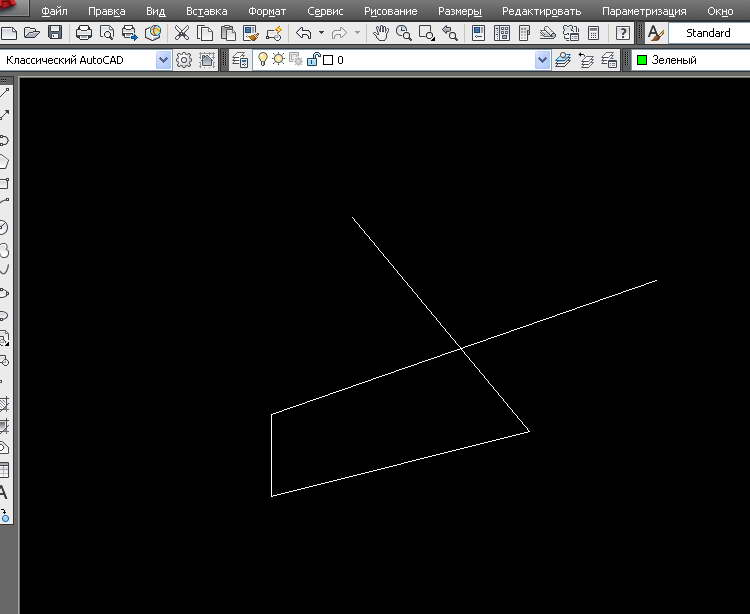
Task: Click the green color swatch beside Зеленый
Action: 642,60
